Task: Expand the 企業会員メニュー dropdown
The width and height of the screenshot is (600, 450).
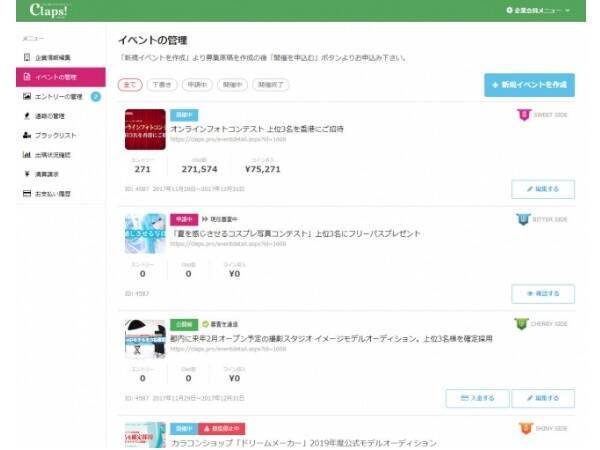Action: pyautogui.click(x=538, y=10)
